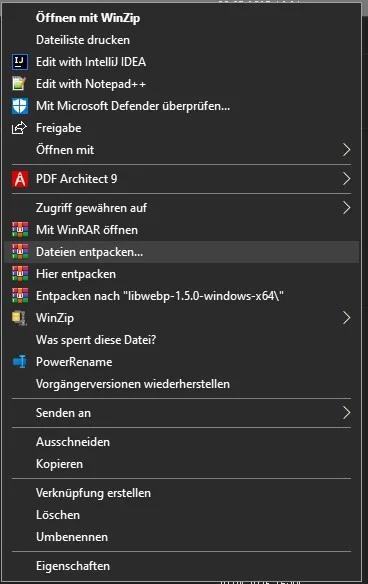
Task: Click the Freigabe share icon
Action: [x=20, y=128]
